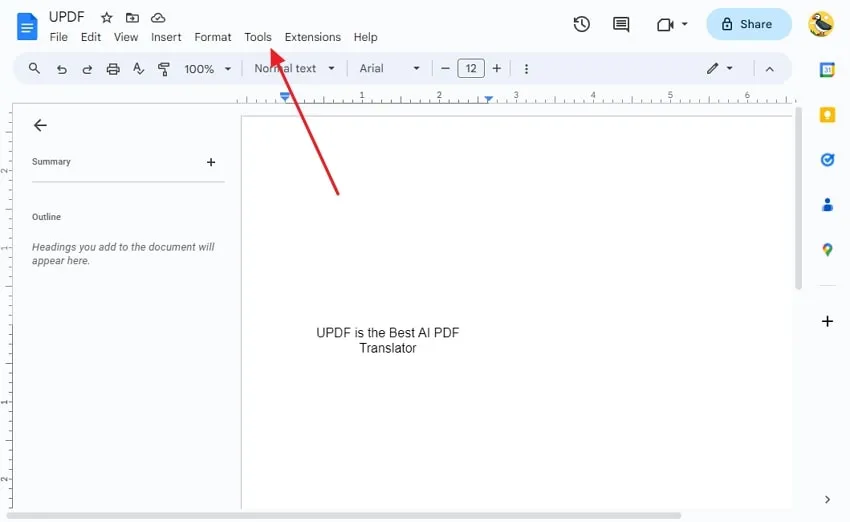The height and width of the screenshot is (522, 850).
Task: Open Google Maps side panel icon
Action: pos(827,249)
